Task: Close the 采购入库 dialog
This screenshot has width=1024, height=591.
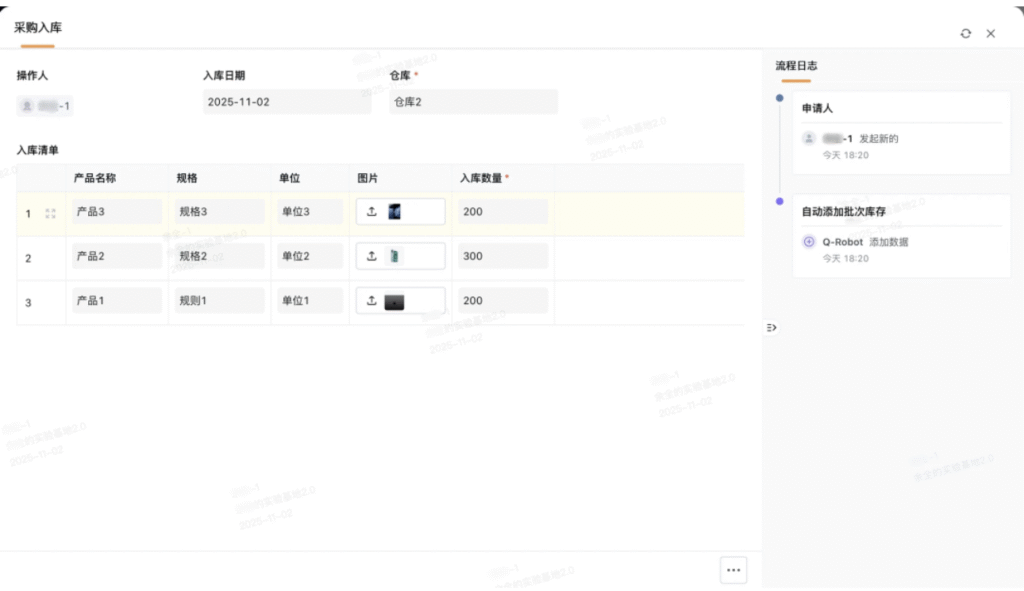Action: point(991,33)
